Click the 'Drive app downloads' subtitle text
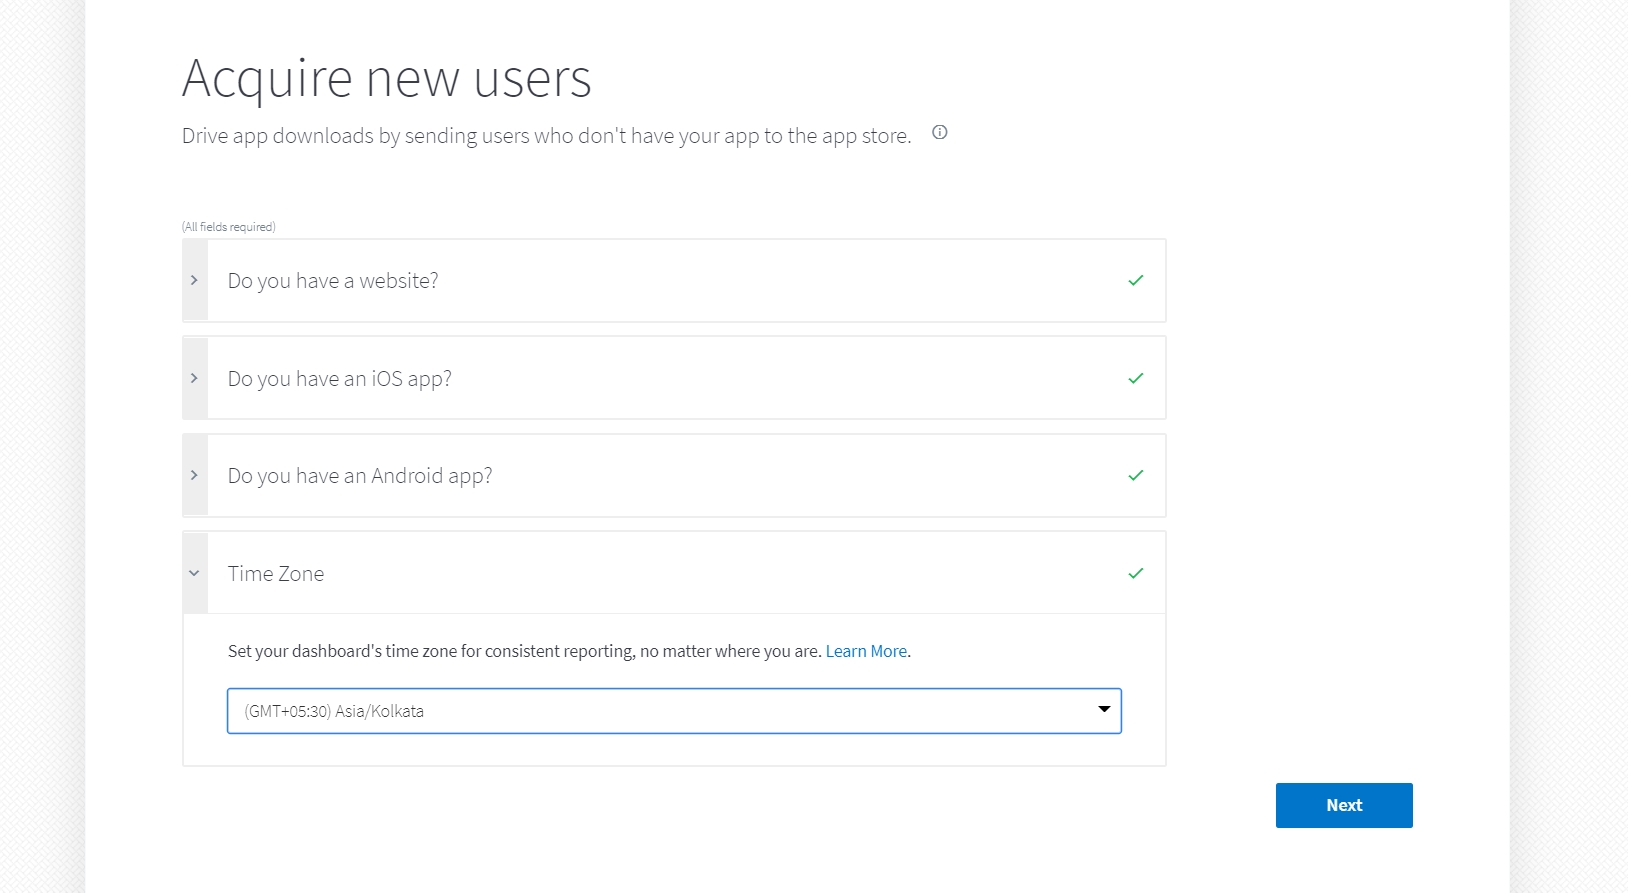Viewport: 1628px width, 893px height. (546, 136)
